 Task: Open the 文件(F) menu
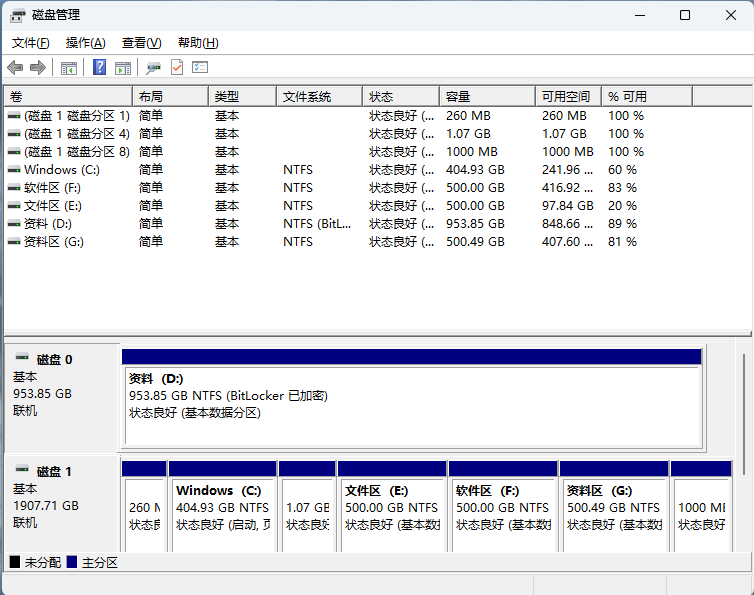pyautogui.click(x=31, y=43)
